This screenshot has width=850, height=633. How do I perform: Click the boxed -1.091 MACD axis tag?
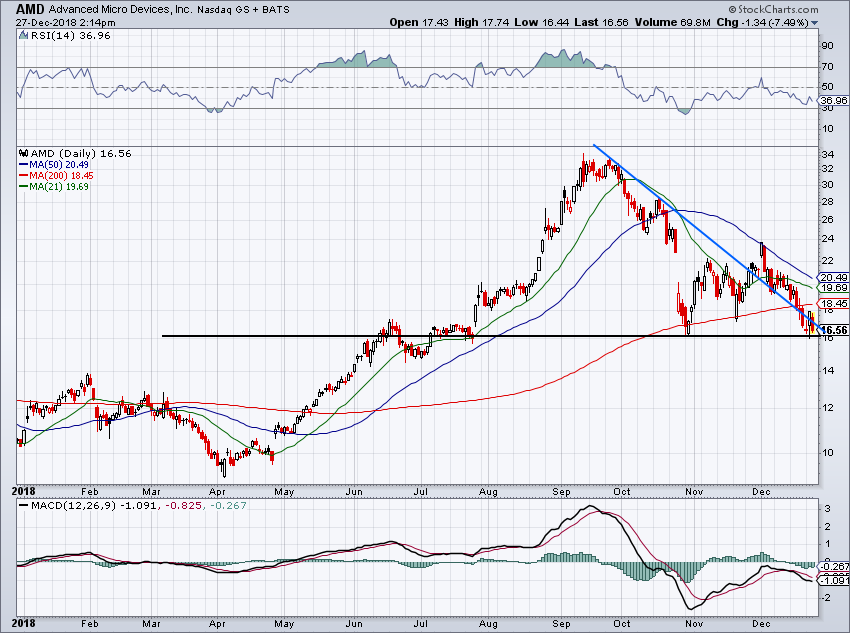tap(833, 580)
